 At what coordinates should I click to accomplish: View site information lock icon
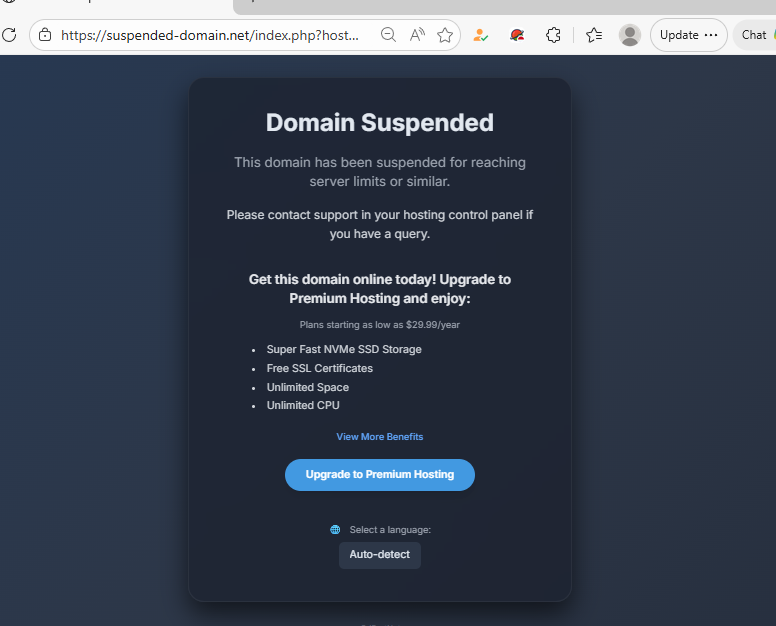(44, 35)
